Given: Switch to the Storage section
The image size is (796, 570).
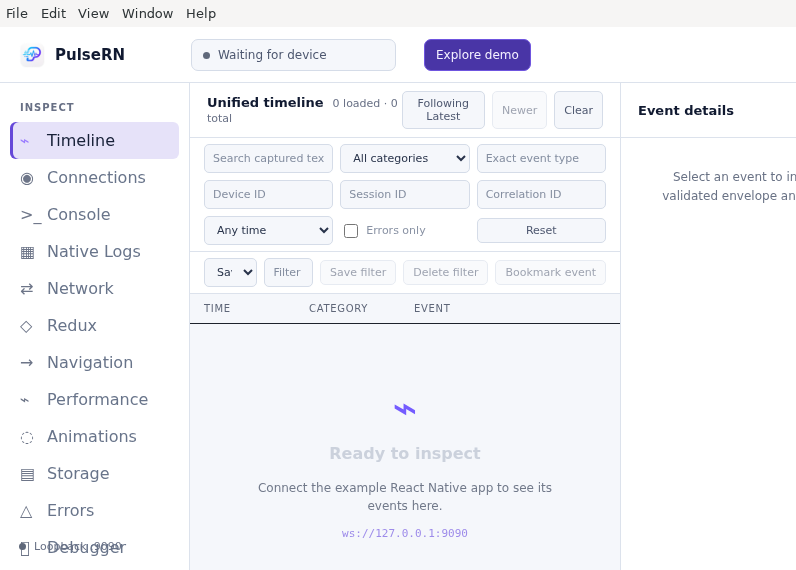Looking at the screenshot, I should click(x=94, y=474).
